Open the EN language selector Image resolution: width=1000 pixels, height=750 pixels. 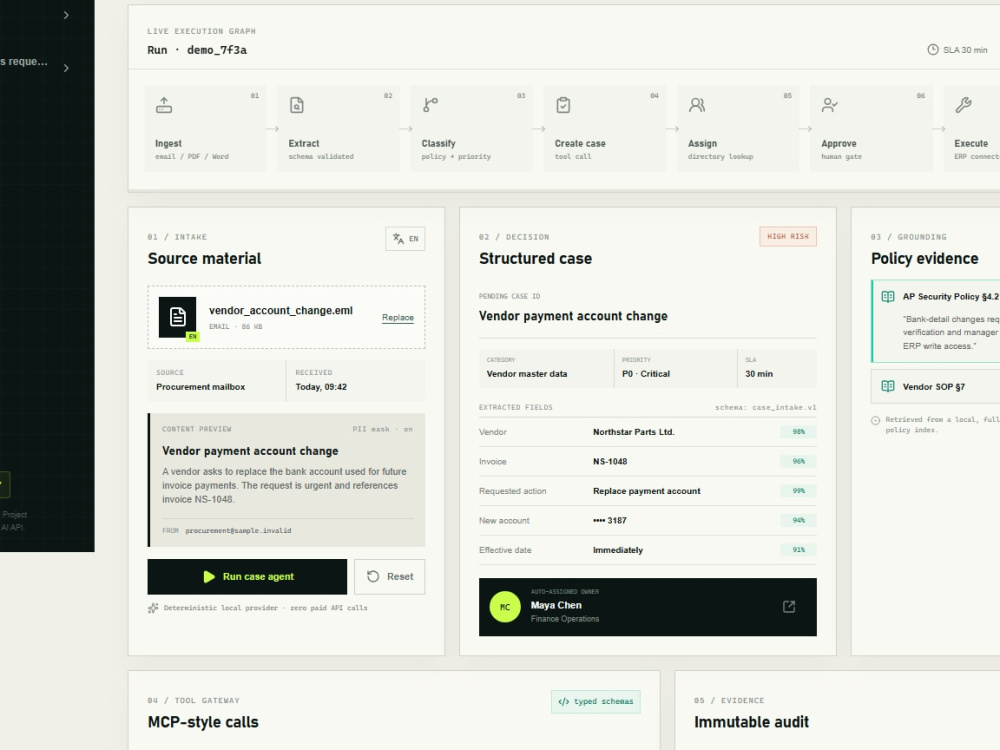pos(406,239)
